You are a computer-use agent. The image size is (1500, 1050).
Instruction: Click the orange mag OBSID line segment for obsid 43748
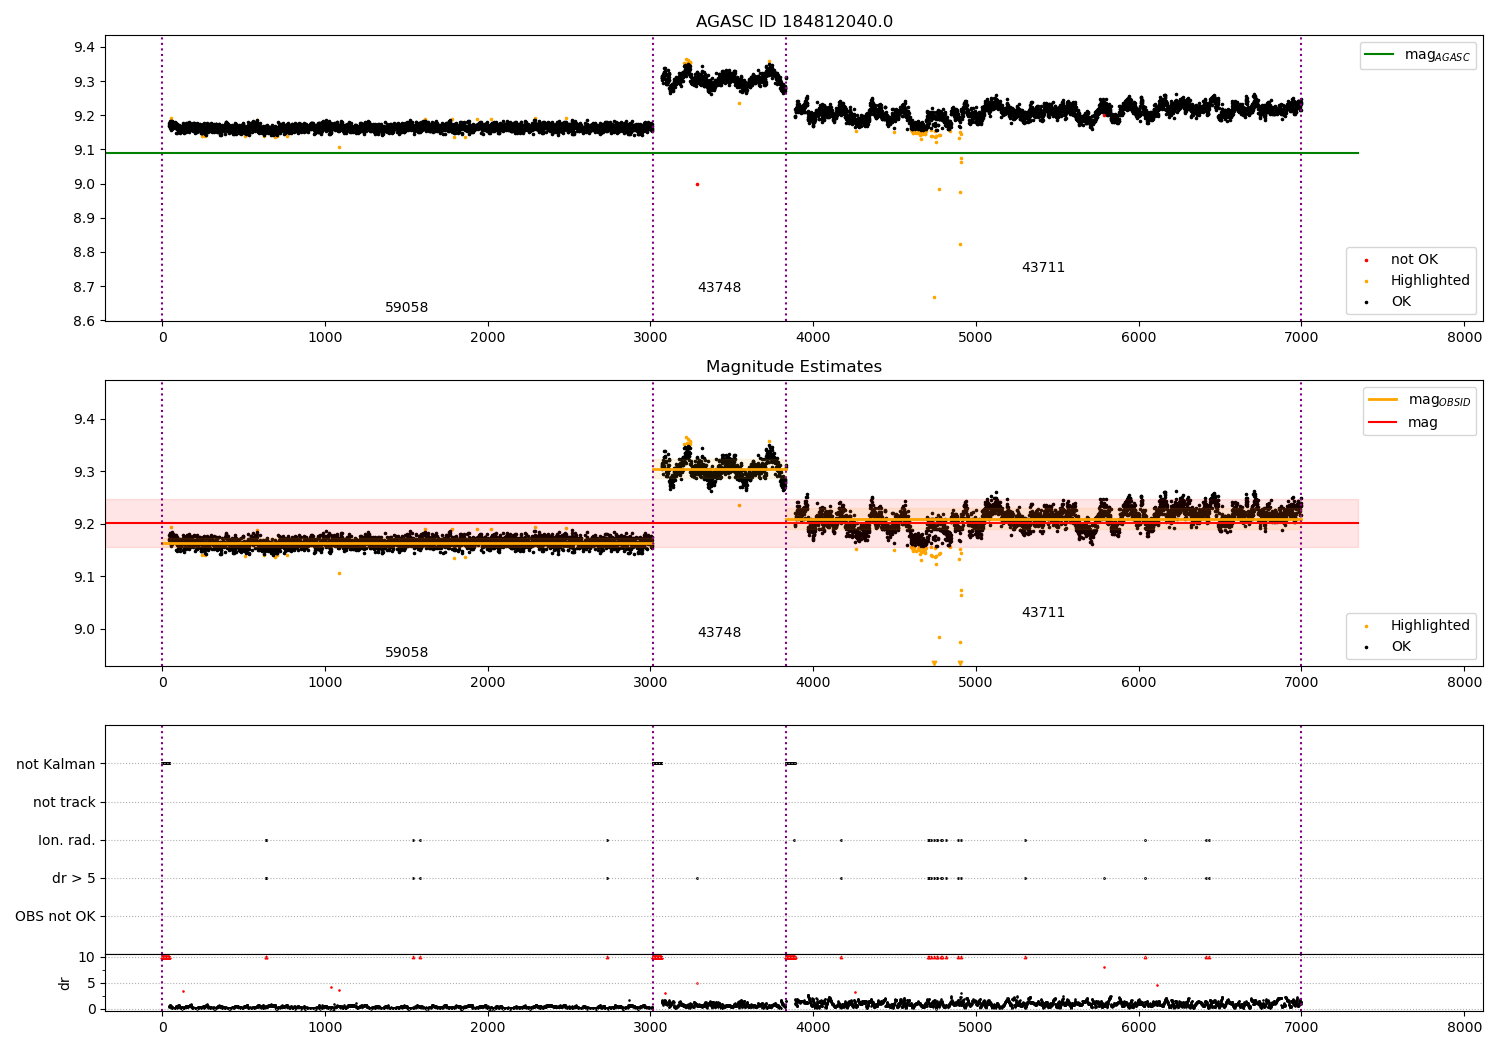click(719, 469)
